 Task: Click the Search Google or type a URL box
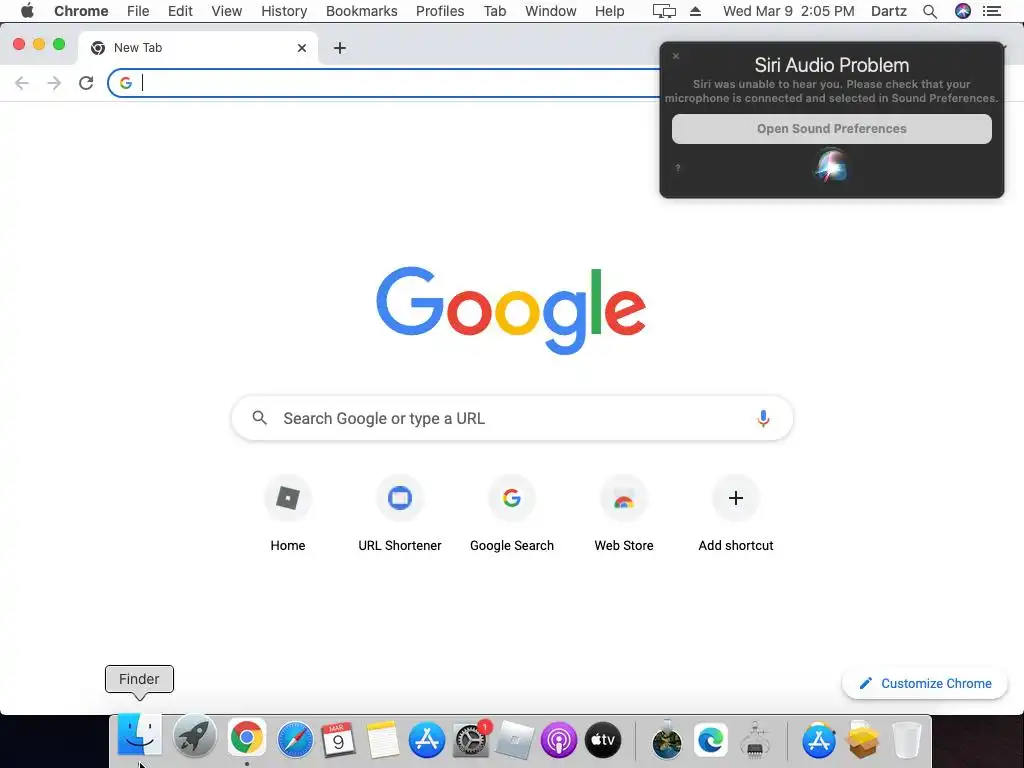pyautogui.click(x=512, y=418)
